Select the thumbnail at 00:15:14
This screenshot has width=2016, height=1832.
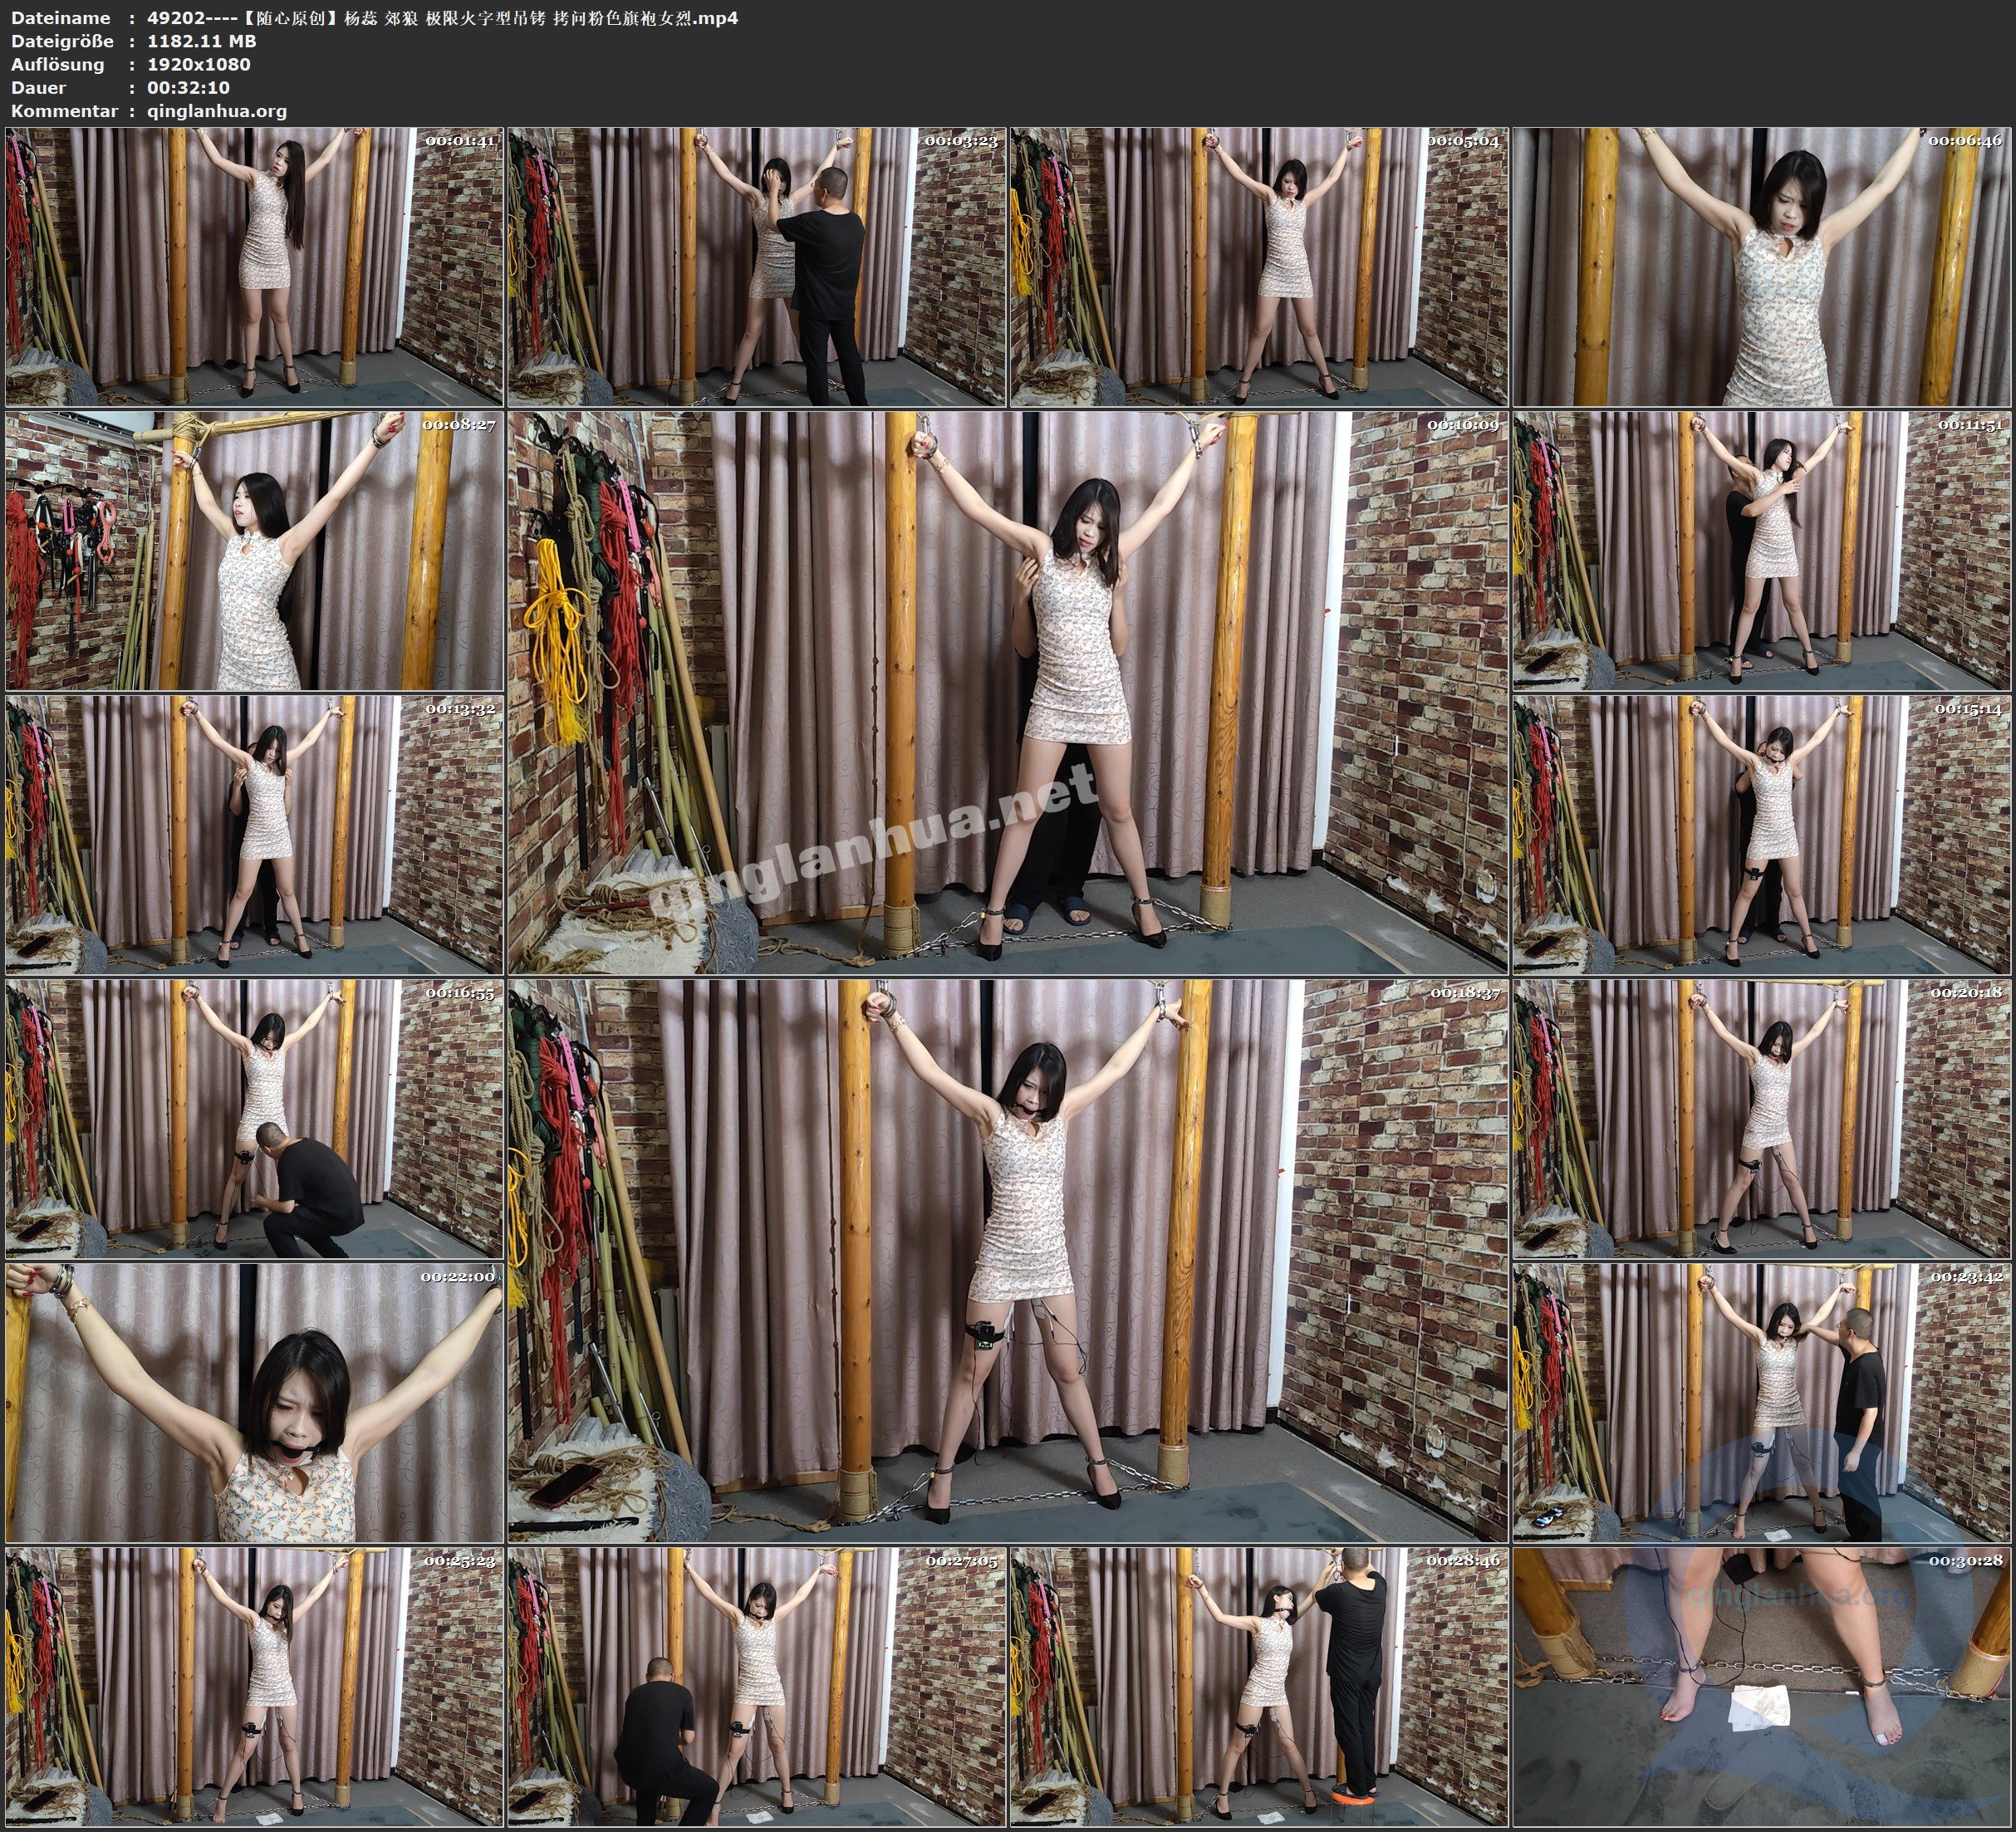[1761, 835]
